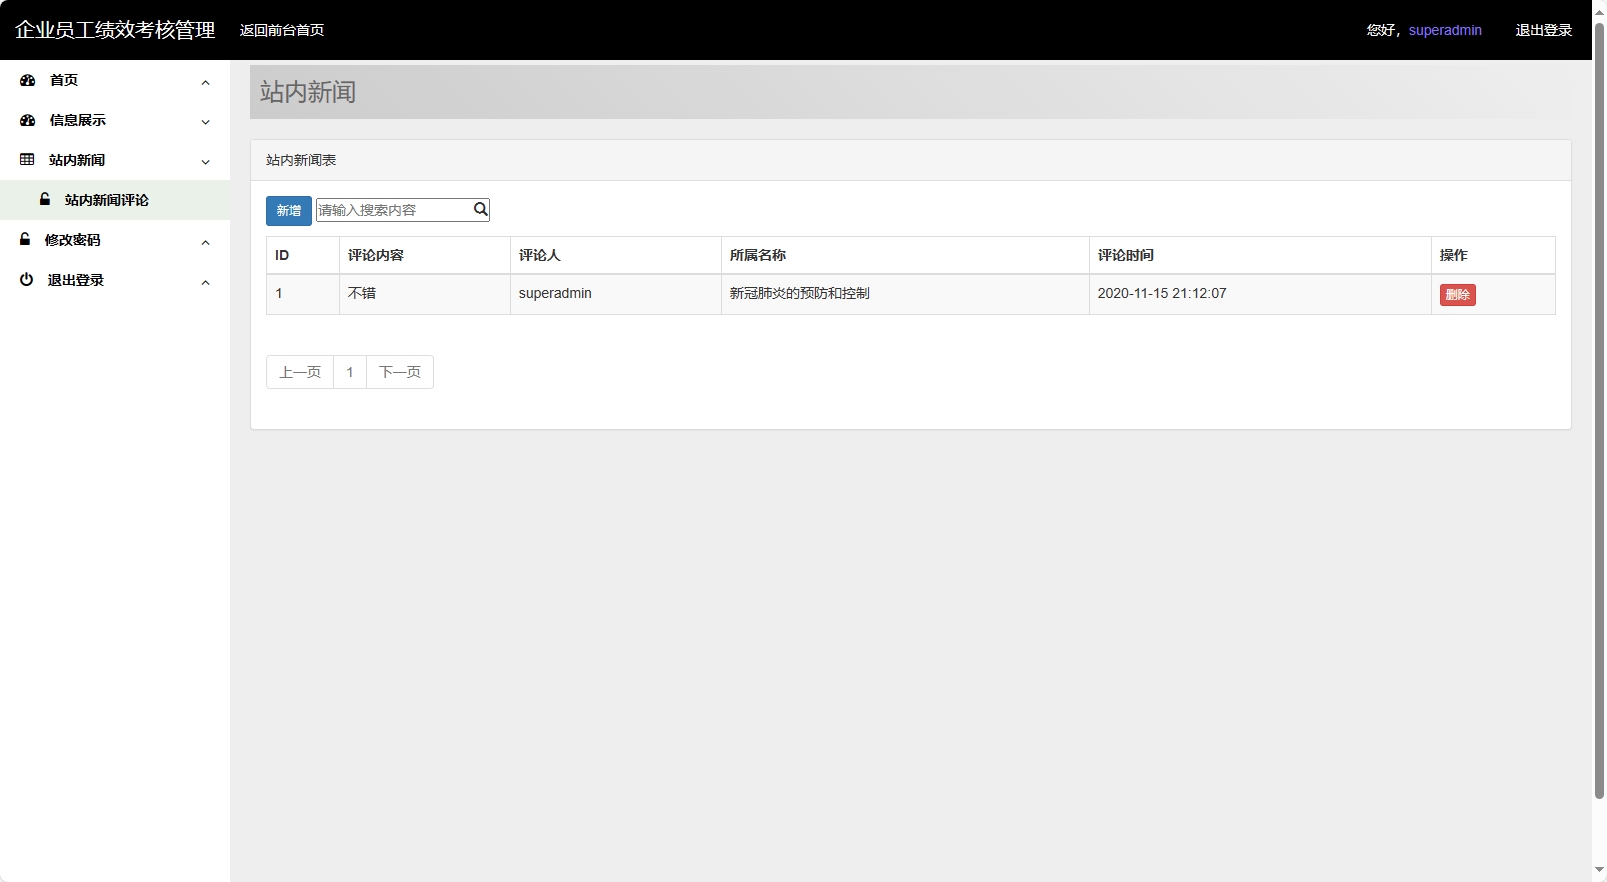Viewport: 1607px width, 882px height.
Task: Click the superadmin username link in header
Action: (1445, 30)
